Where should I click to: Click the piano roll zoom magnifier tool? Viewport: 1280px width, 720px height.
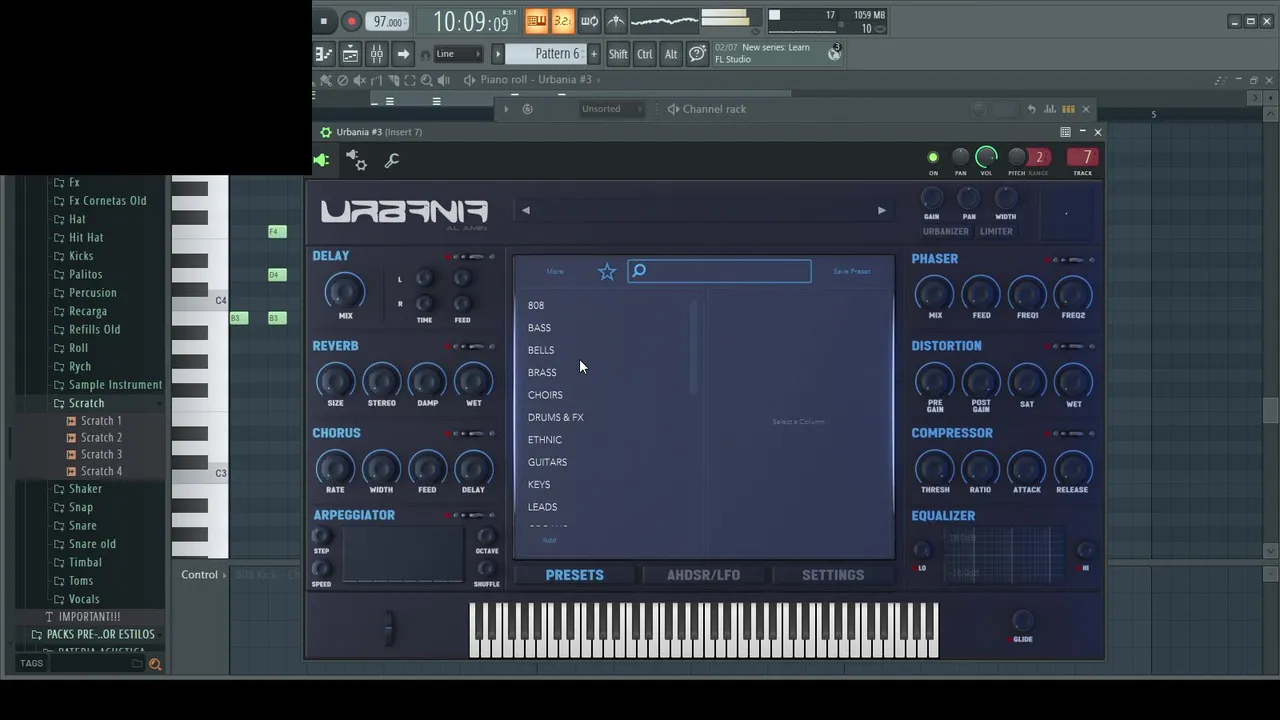(x=426, y=80)
